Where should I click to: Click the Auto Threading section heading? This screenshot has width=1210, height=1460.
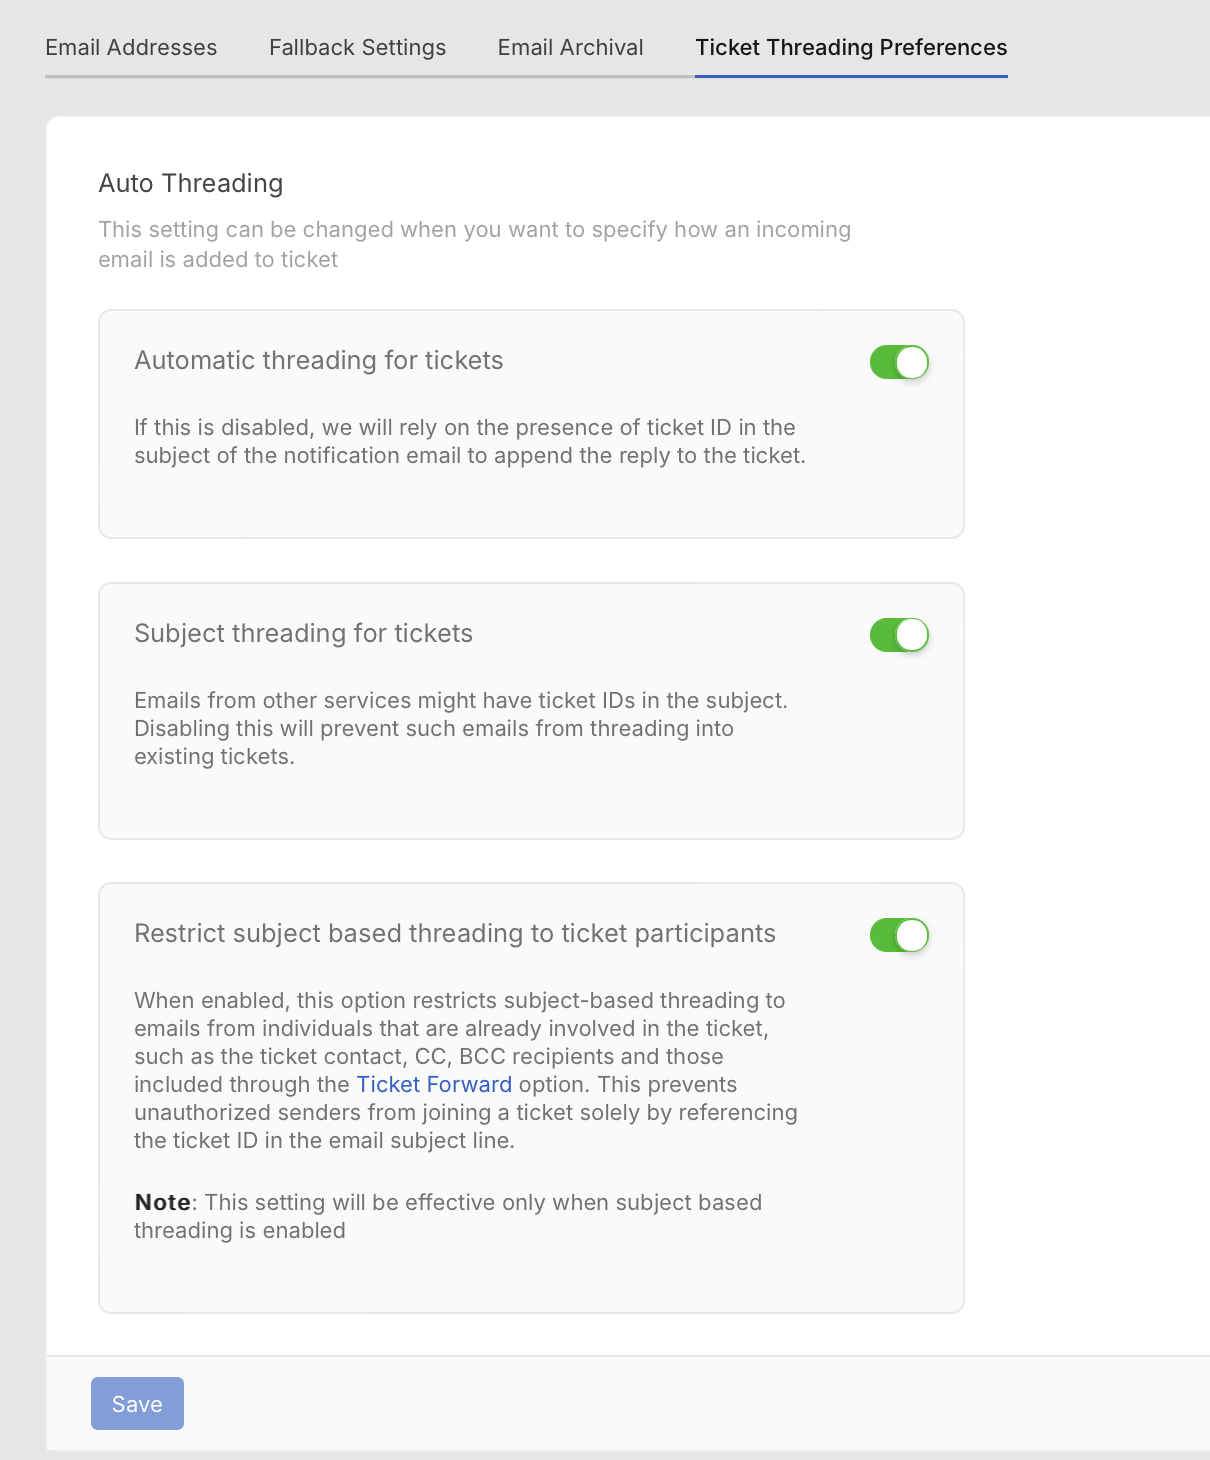[191, 183]
